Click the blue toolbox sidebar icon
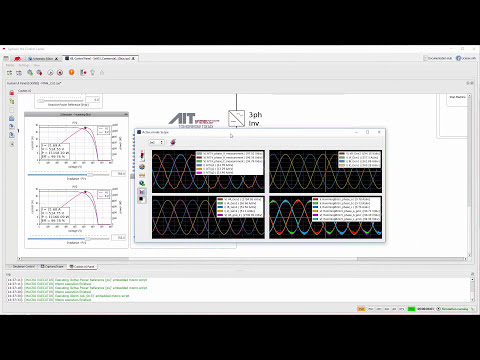The width and height of the screenshot is (480, 360). (x=12, y=118)
